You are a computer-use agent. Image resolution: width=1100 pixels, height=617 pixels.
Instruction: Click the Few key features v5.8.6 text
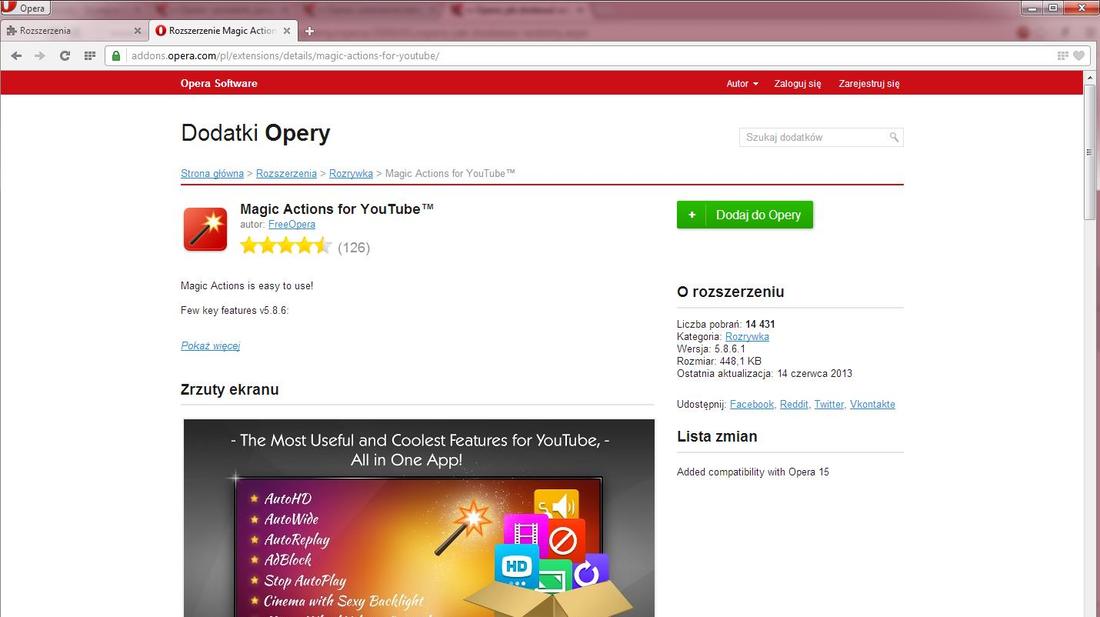click(x=234, y=311)
